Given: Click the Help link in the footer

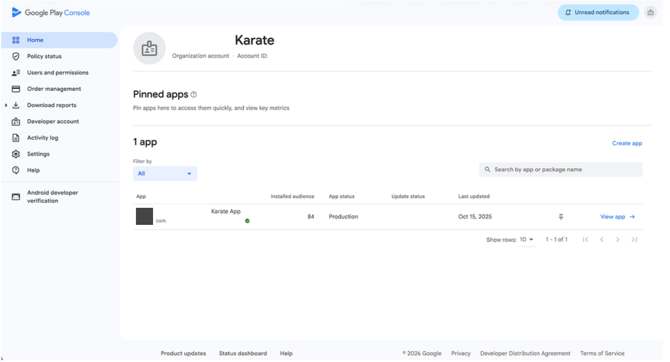Looking at the screenshot, I should click(x=286, y=353).
